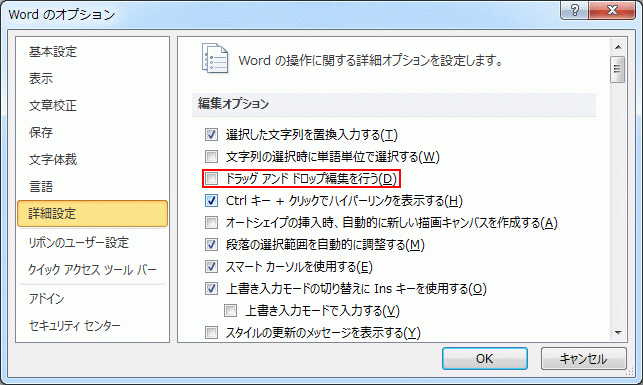This screenshot has width=643, height=385.
Task: Uncheck 選択した文字列を置換入力する checkbox
Action: point(211,134)
